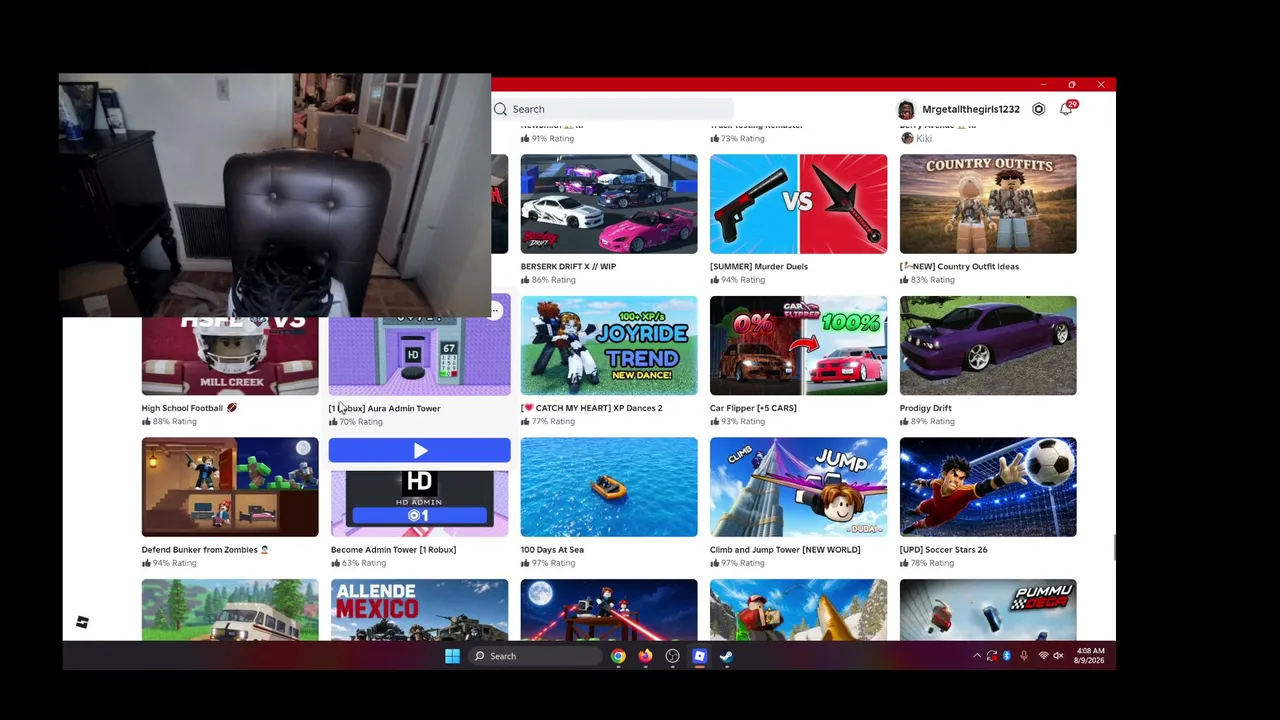Viewport: 1280px width, 720px height.
Task: Open the [SUMMER] Murder Duels title
Action: 759,267
